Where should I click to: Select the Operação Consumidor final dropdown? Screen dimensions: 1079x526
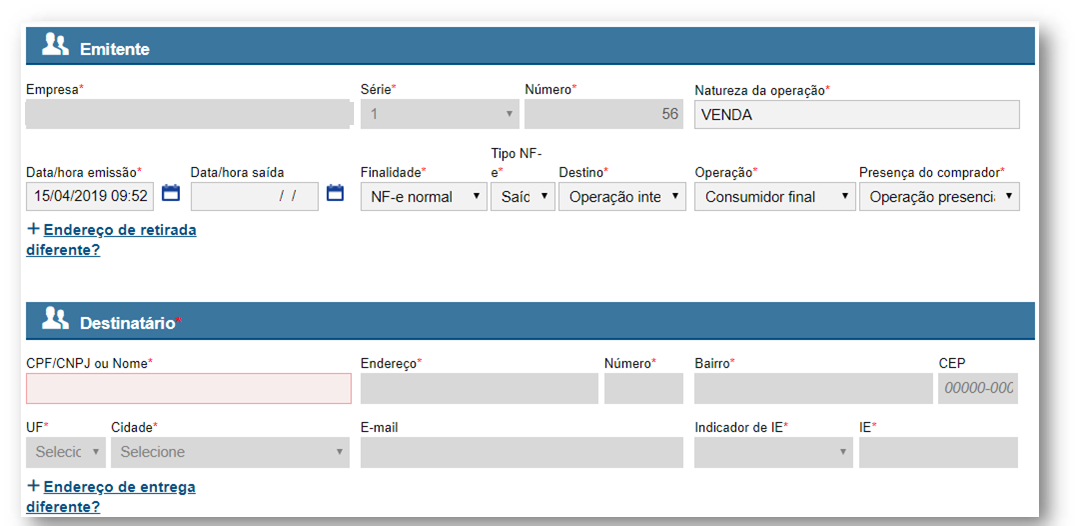[x=774, y=197]
